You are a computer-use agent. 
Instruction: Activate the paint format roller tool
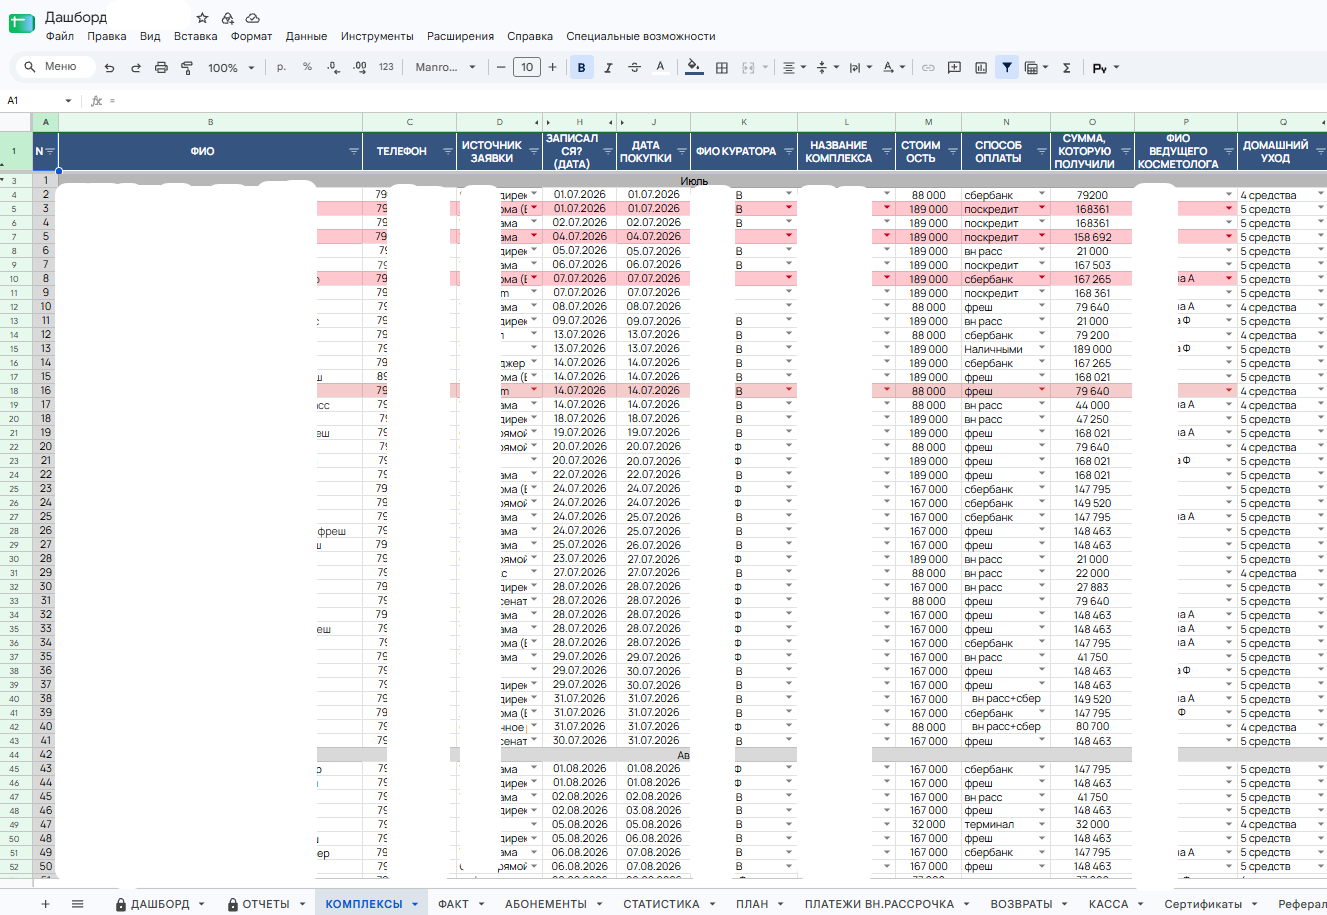click(x=187, y=68)
